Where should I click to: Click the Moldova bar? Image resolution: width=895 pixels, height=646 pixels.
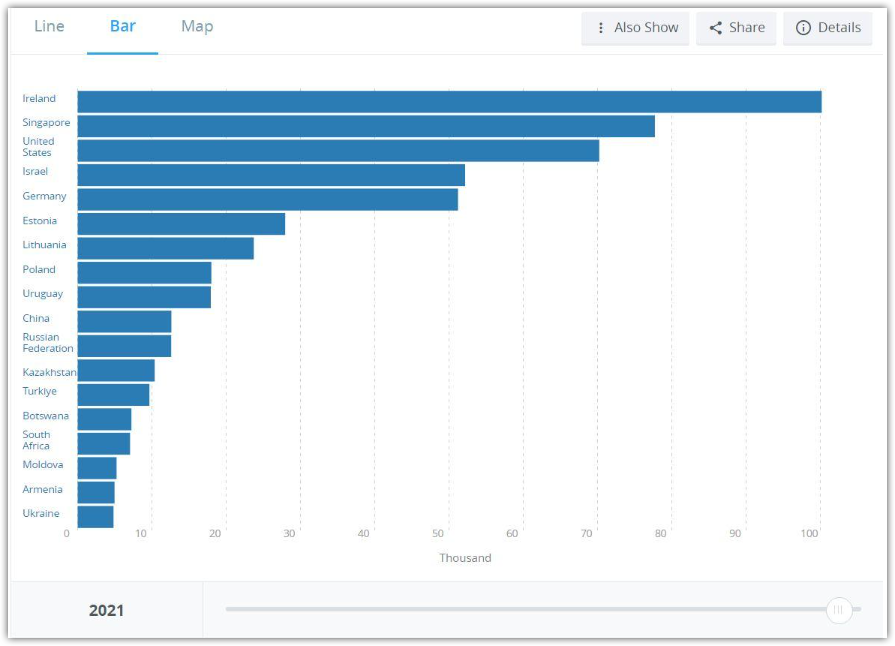[97, 468]
